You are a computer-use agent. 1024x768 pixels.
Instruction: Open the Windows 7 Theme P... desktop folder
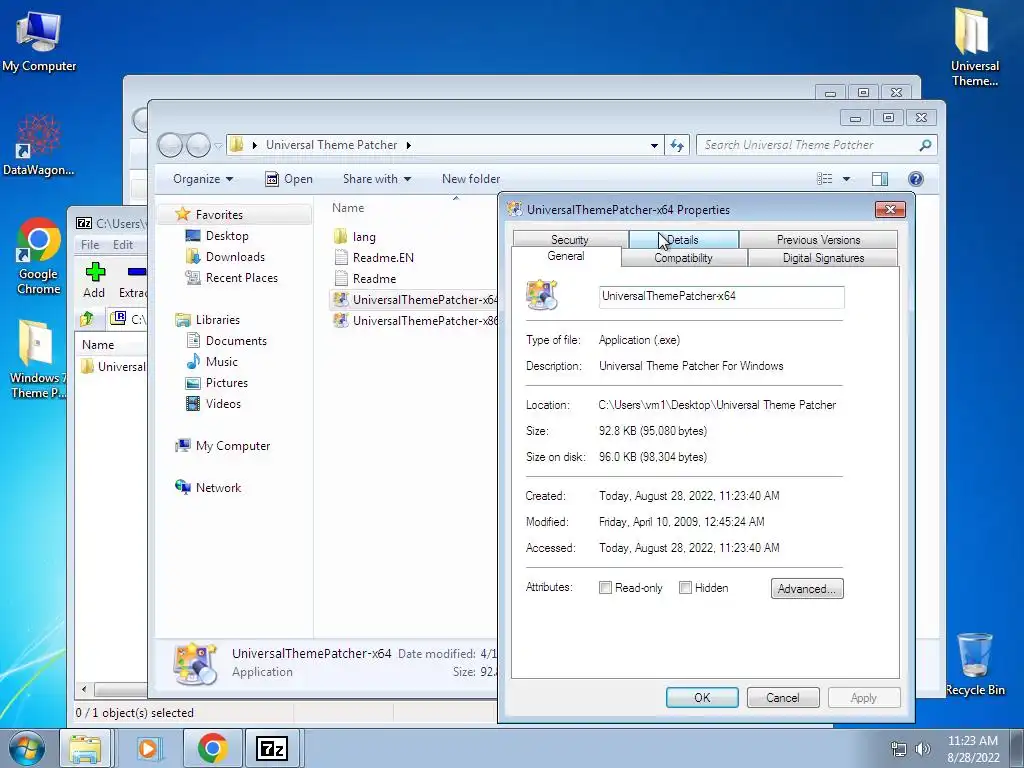click(x=37, y=358)
